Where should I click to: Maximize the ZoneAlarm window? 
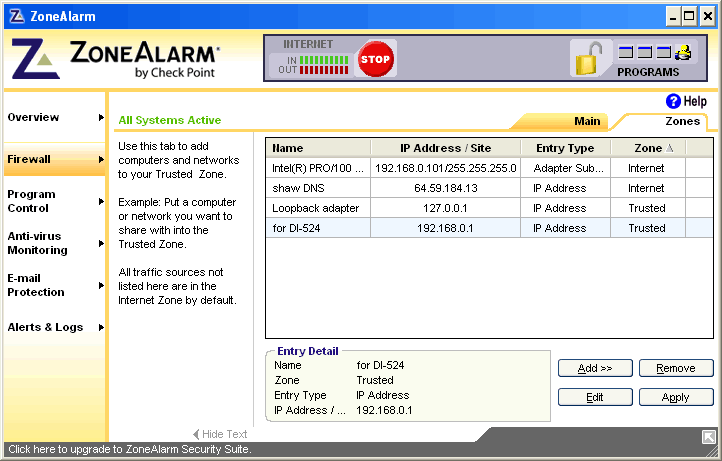click(x=689, y=17)
